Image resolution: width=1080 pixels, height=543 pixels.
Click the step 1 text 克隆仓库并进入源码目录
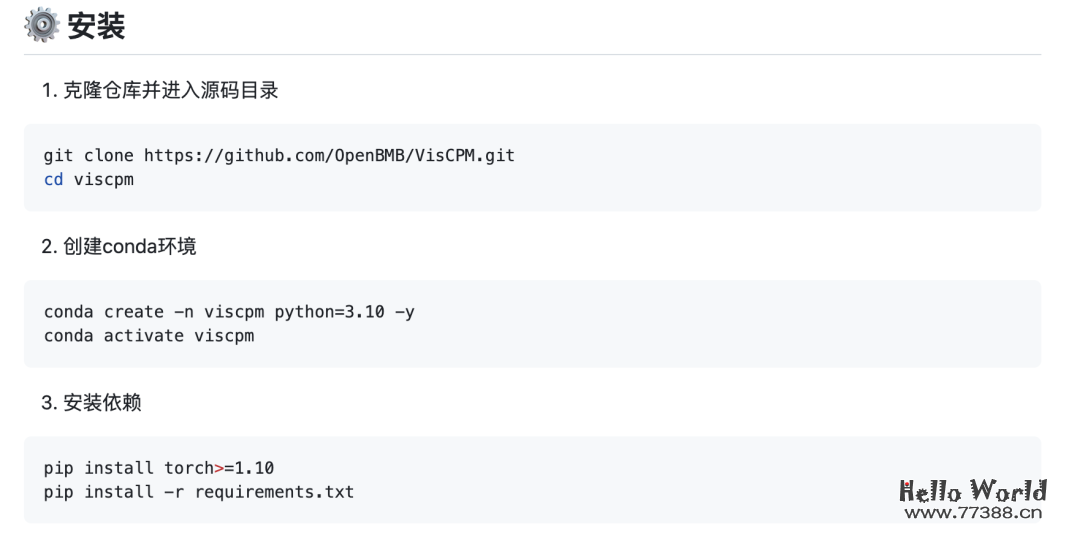coord(169,91)
